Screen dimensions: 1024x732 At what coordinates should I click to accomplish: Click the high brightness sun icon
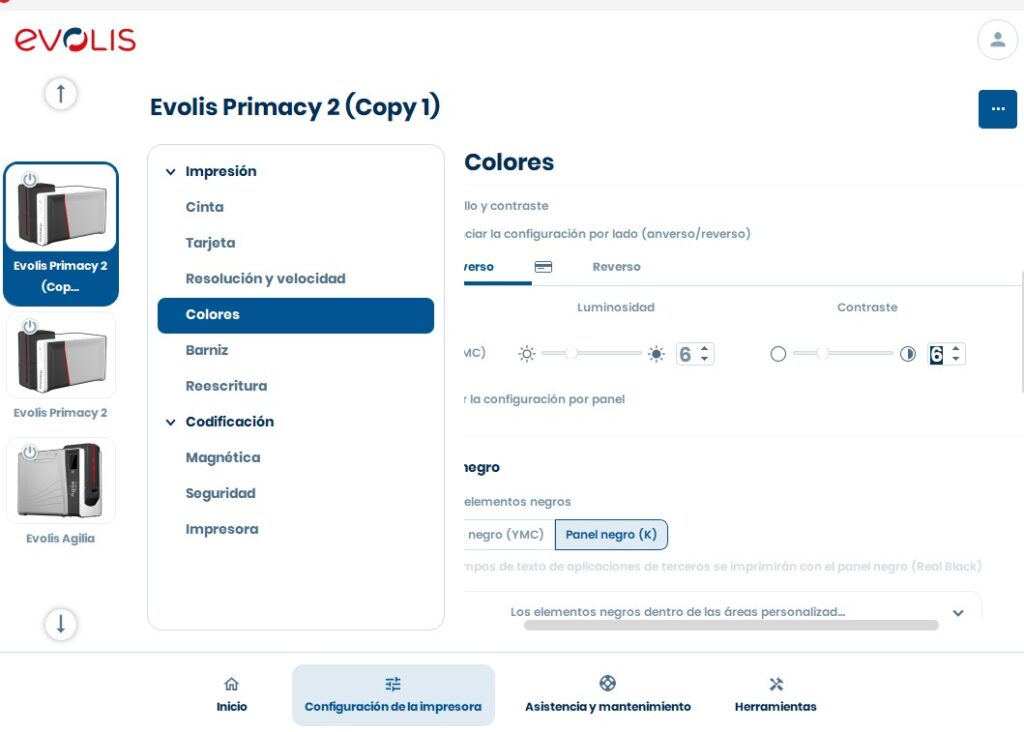click(656, 354)
